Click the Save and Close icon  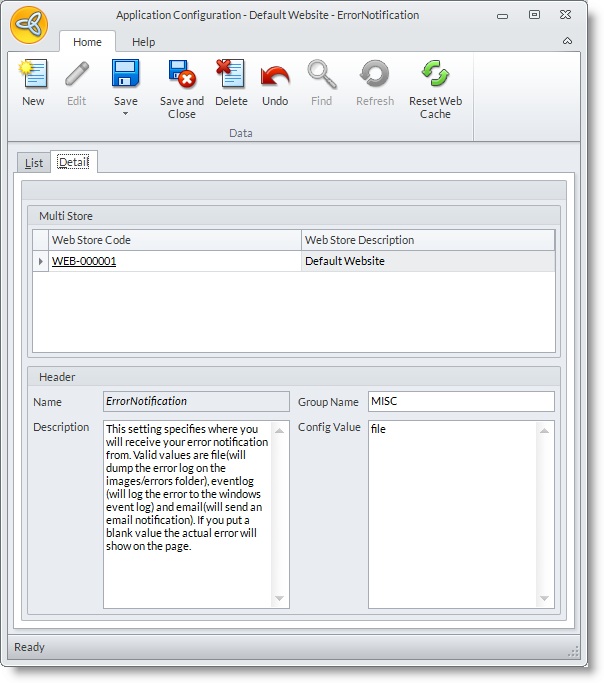click(x=181, y=75)
